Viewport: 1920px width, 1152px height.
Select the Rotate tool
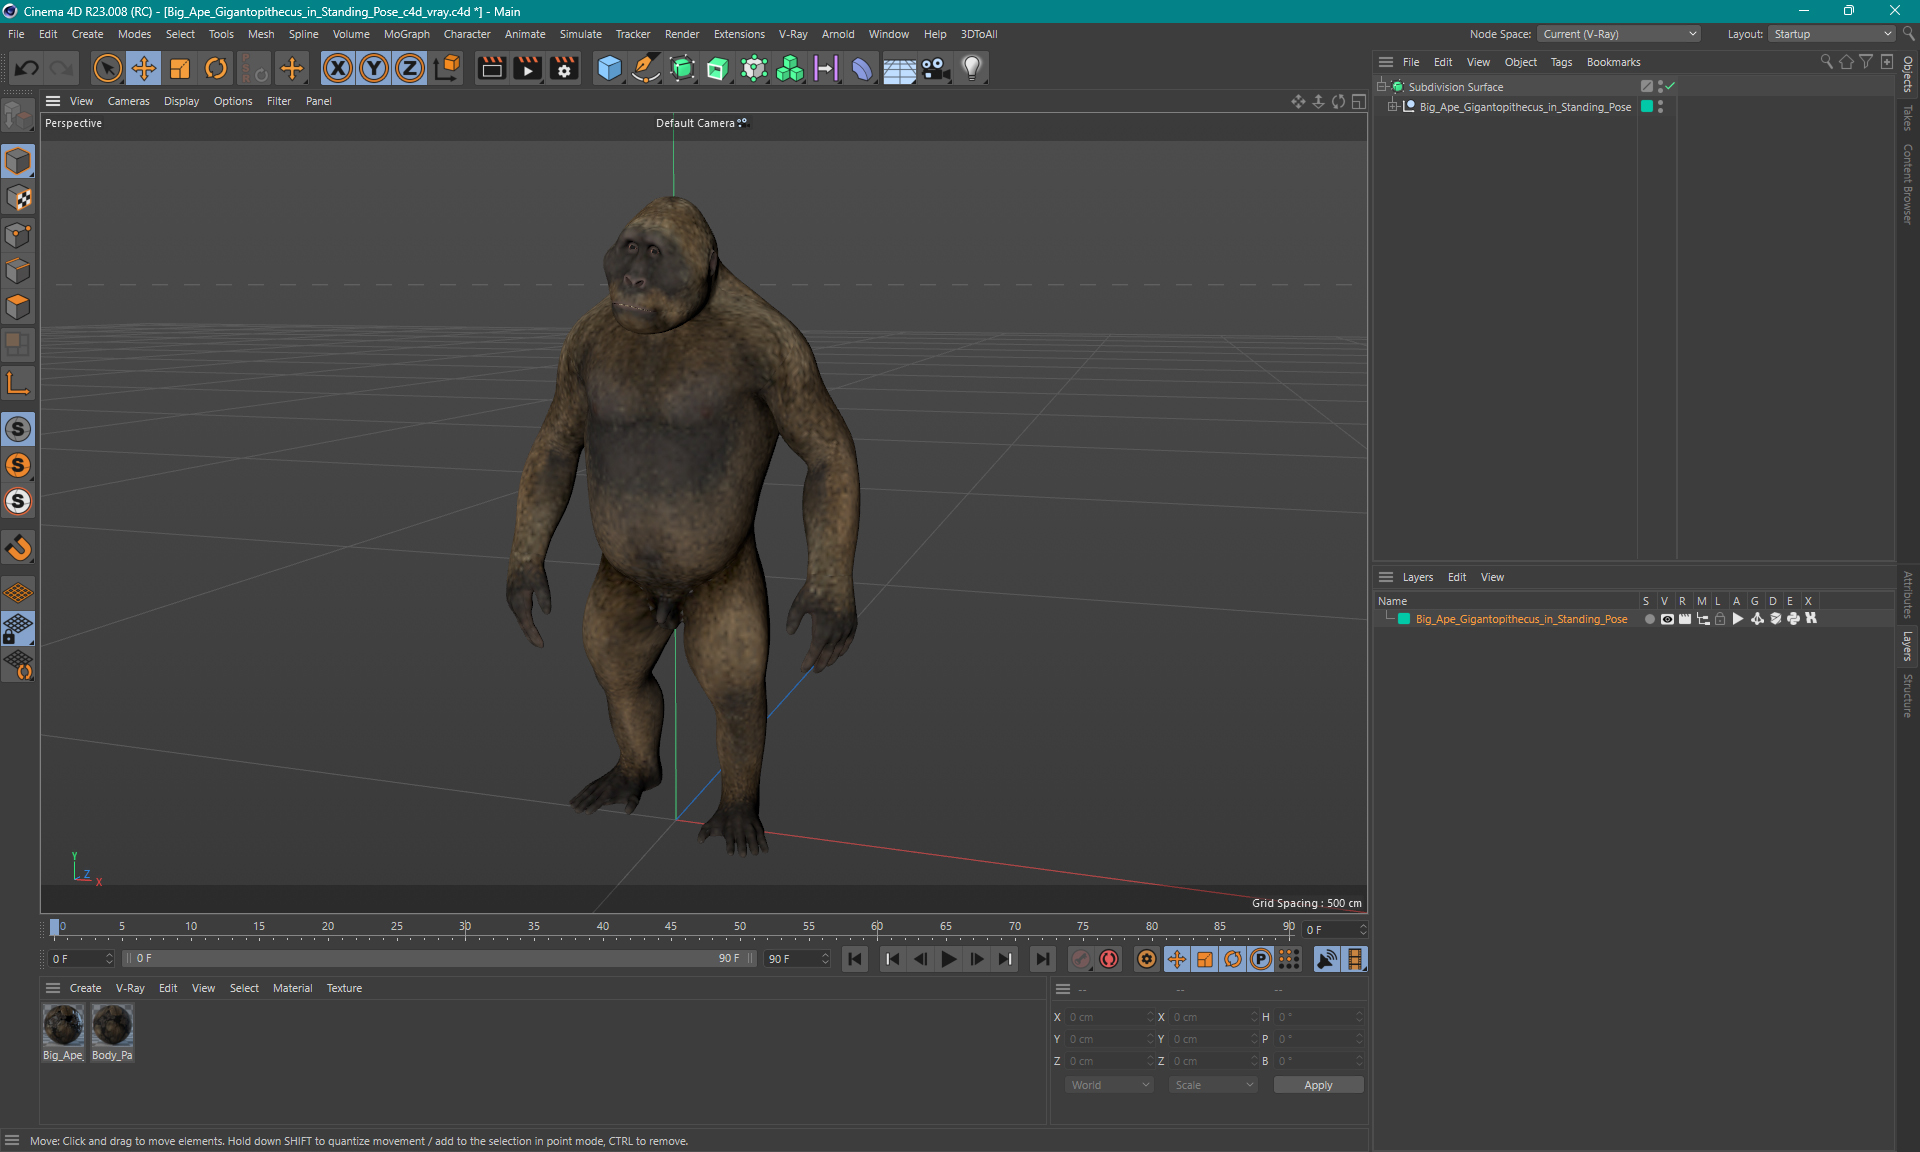tap(216, 68)
